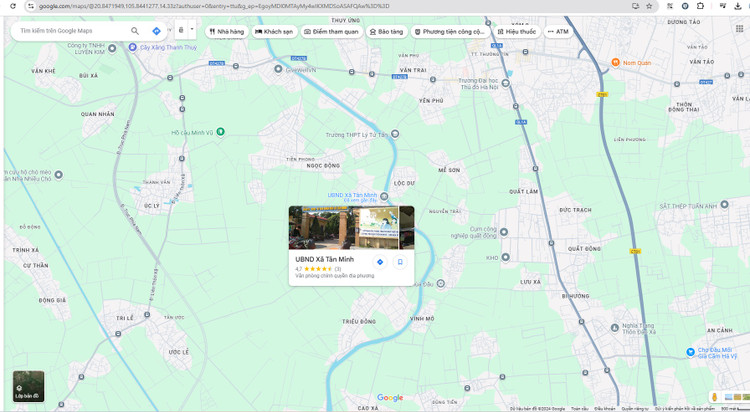The height and width of the screenshot is (412, 750).
Task: Click the GiveWellVN location pin
Action: click(278, 69)
